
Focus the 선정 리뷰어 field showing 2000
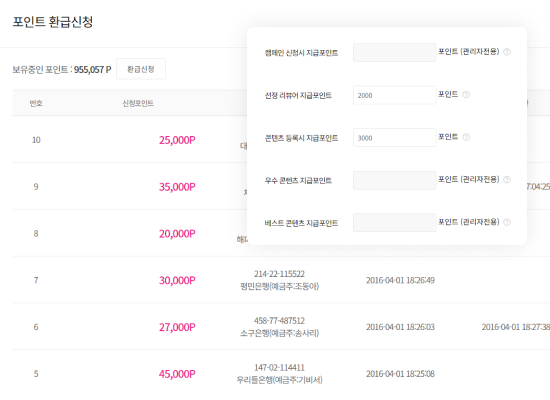(x=395, y=95)
